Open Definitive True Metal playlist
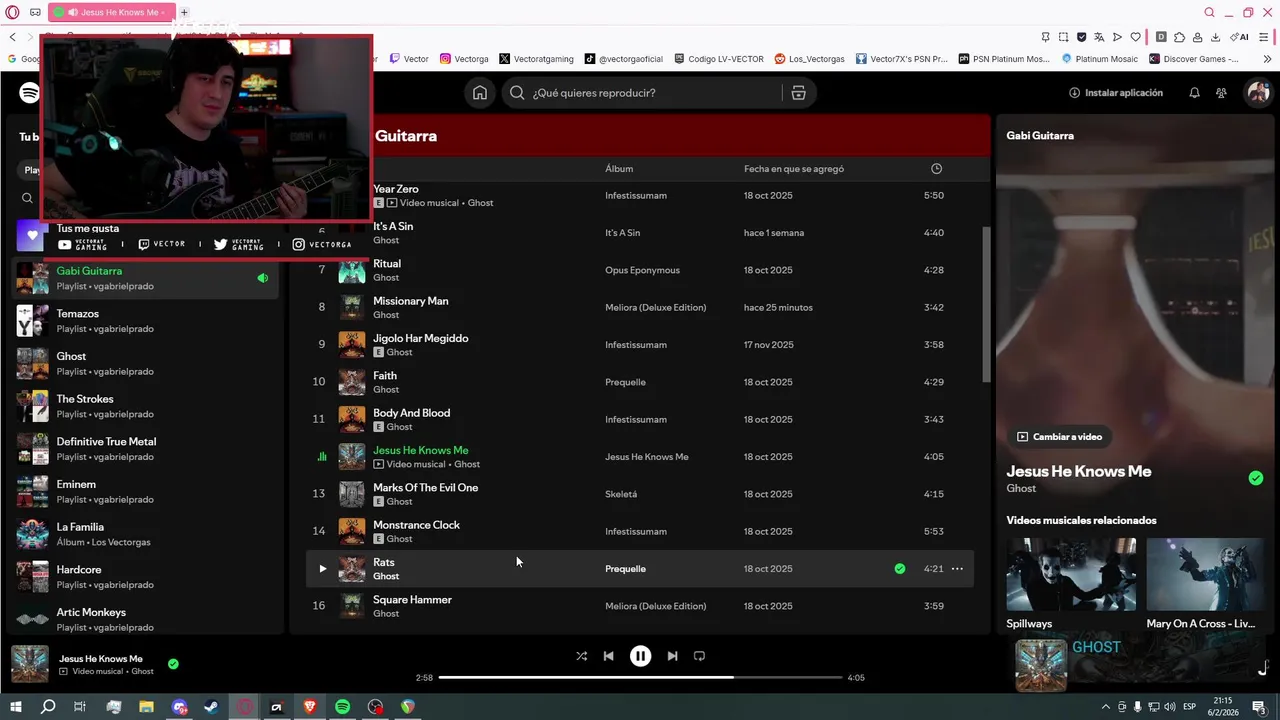The height and width of the screenshot is (720, 1280). coord(147,449)
